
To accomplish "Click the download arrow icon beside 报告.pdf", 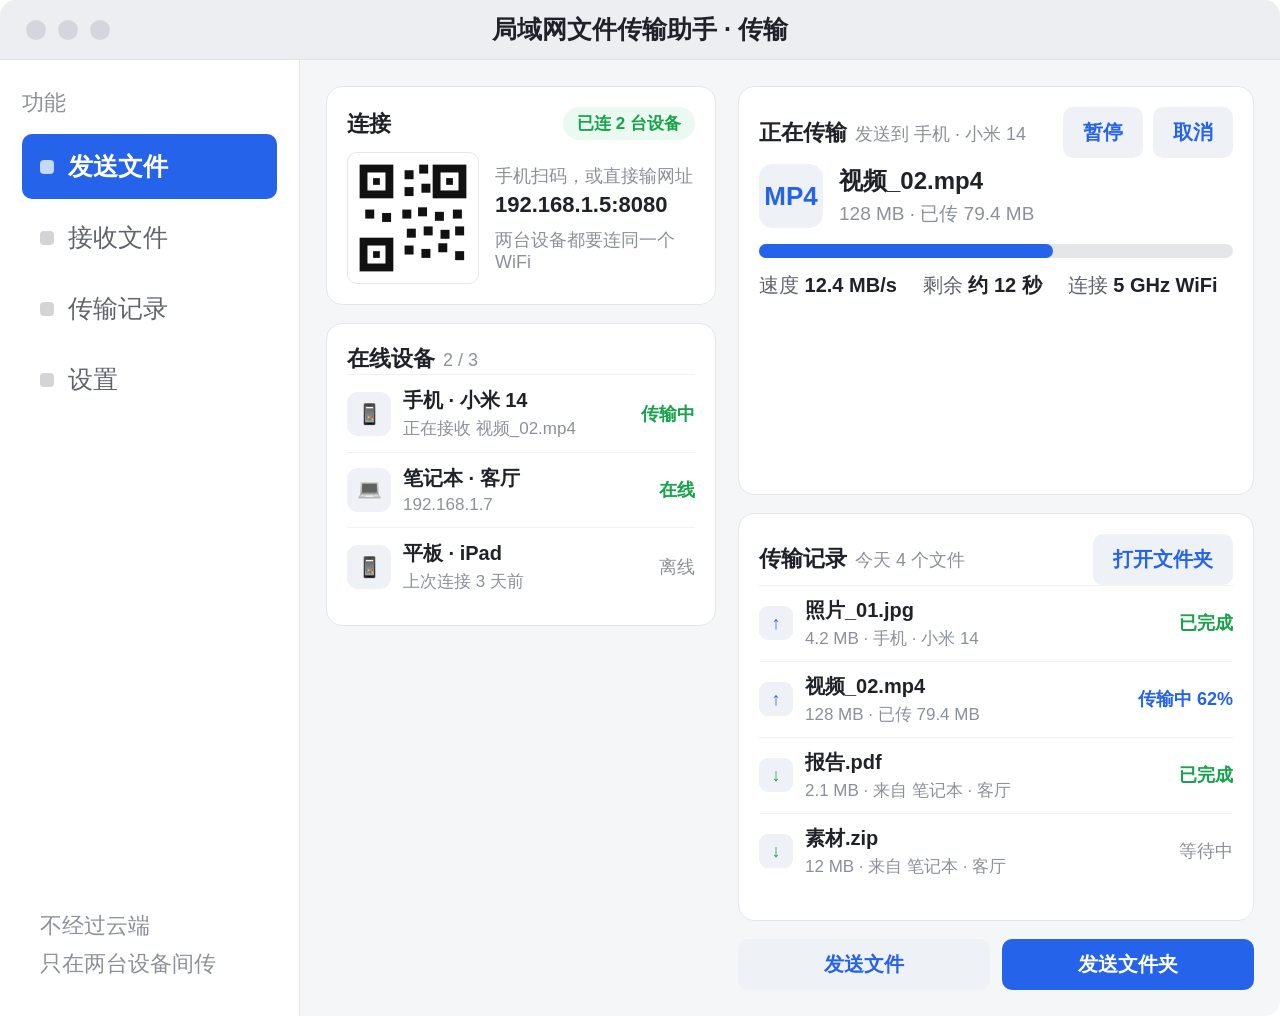I will click(776, 775).
